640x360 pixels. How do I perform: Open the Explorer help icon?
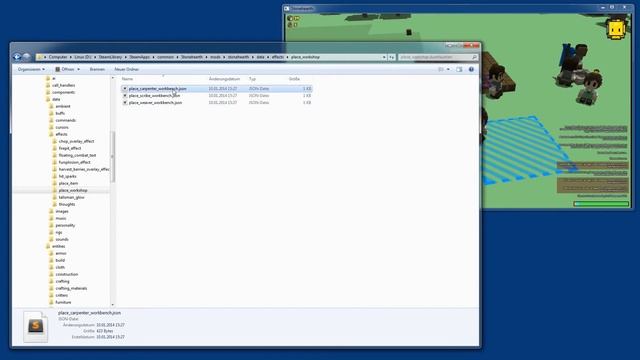click(471, 69)
